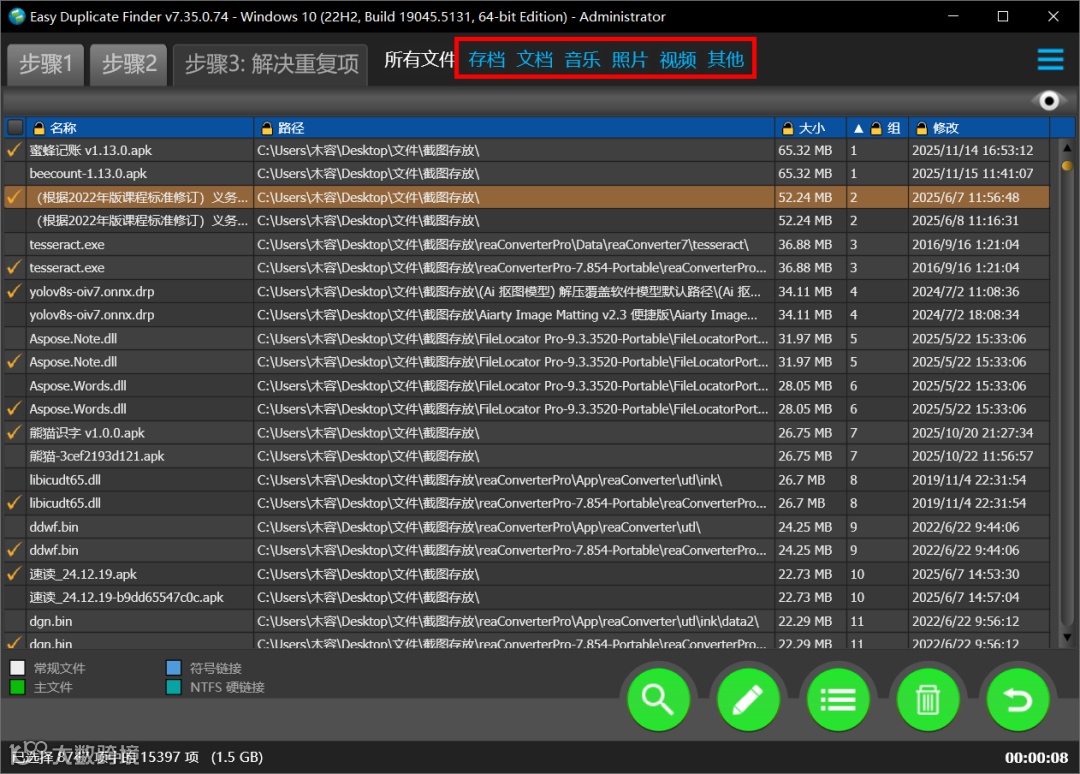The width and height of the screenshot is (1080, 774).
Task: Uncheck 熊猫识字 v1.0.0.apk
Action: coord(14,432)
